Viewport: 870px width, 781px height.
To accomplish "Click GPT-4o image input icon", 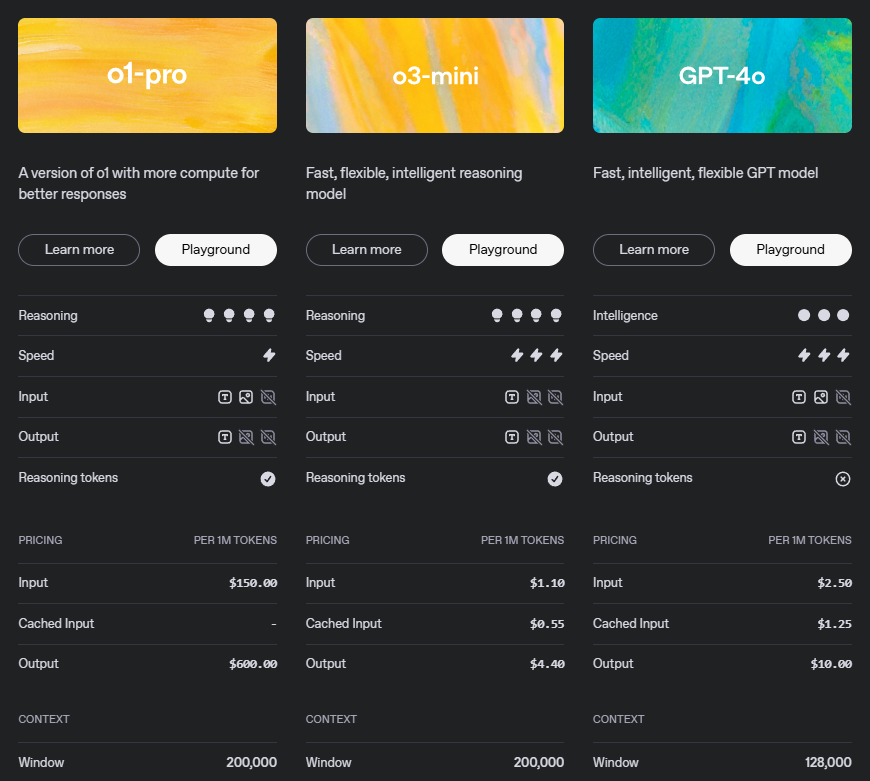I will (821, 397).
